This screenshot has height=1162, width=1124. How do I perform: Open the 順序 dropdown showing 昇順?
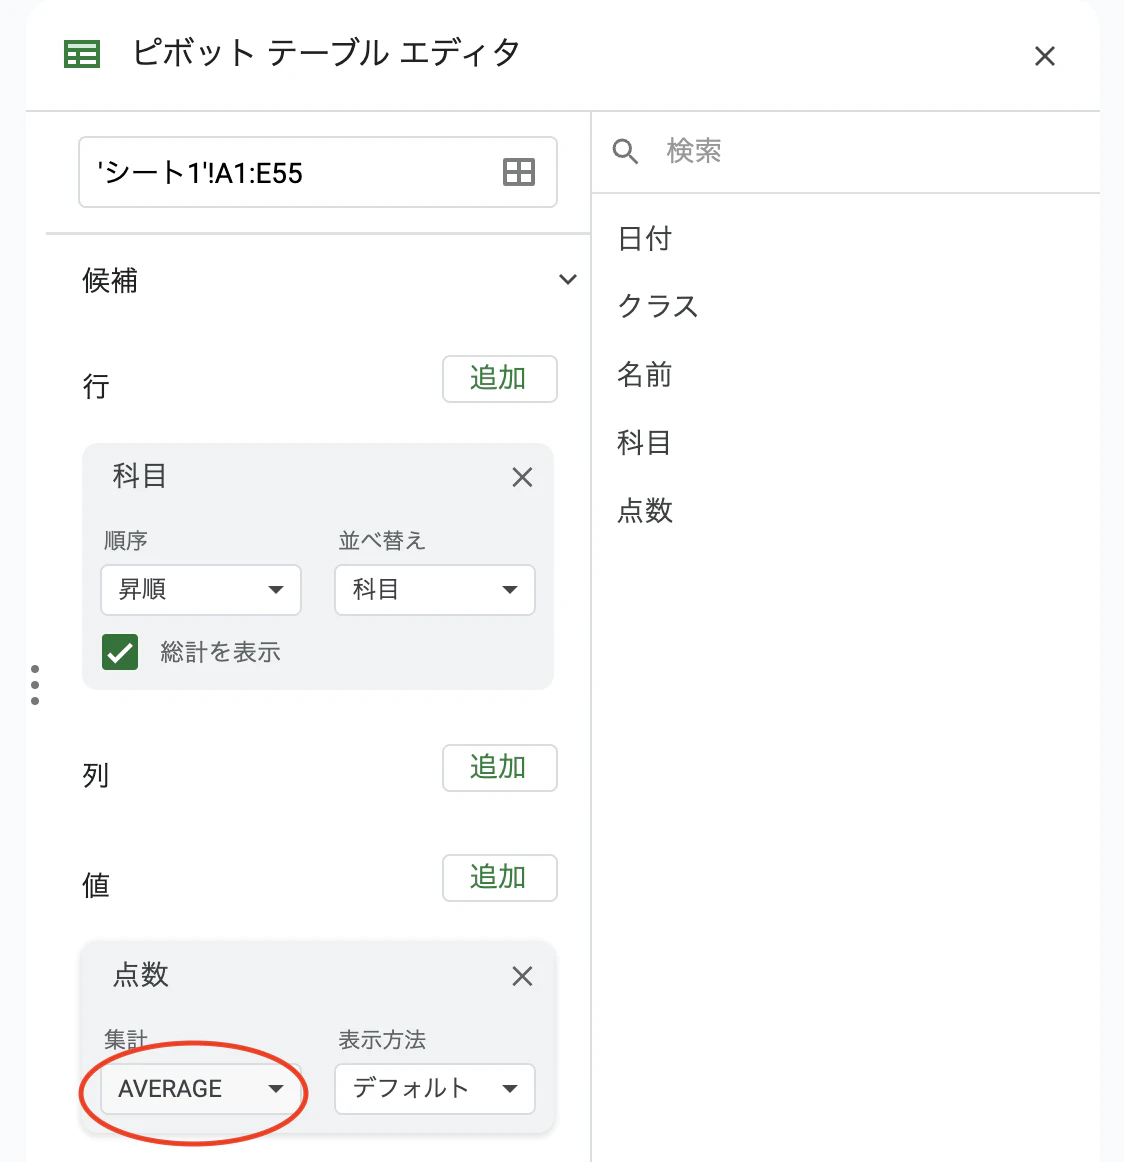200,590
